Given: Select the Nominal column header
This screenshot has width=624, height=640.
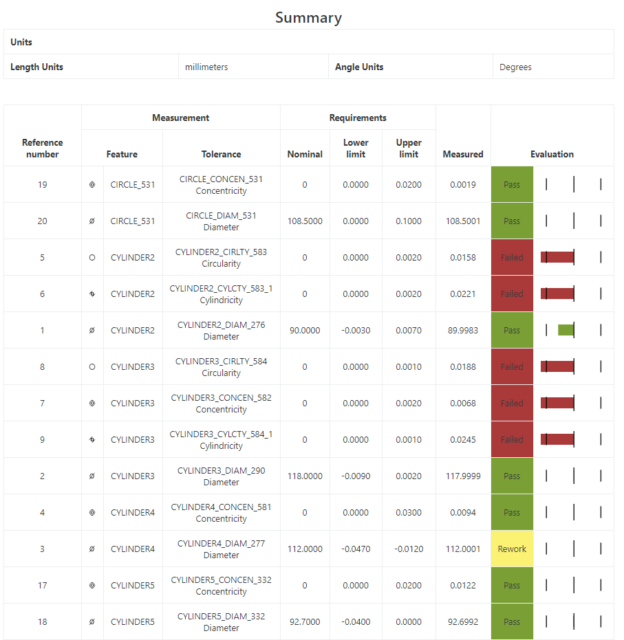Looking at the screenshot, I should point(305,154).
